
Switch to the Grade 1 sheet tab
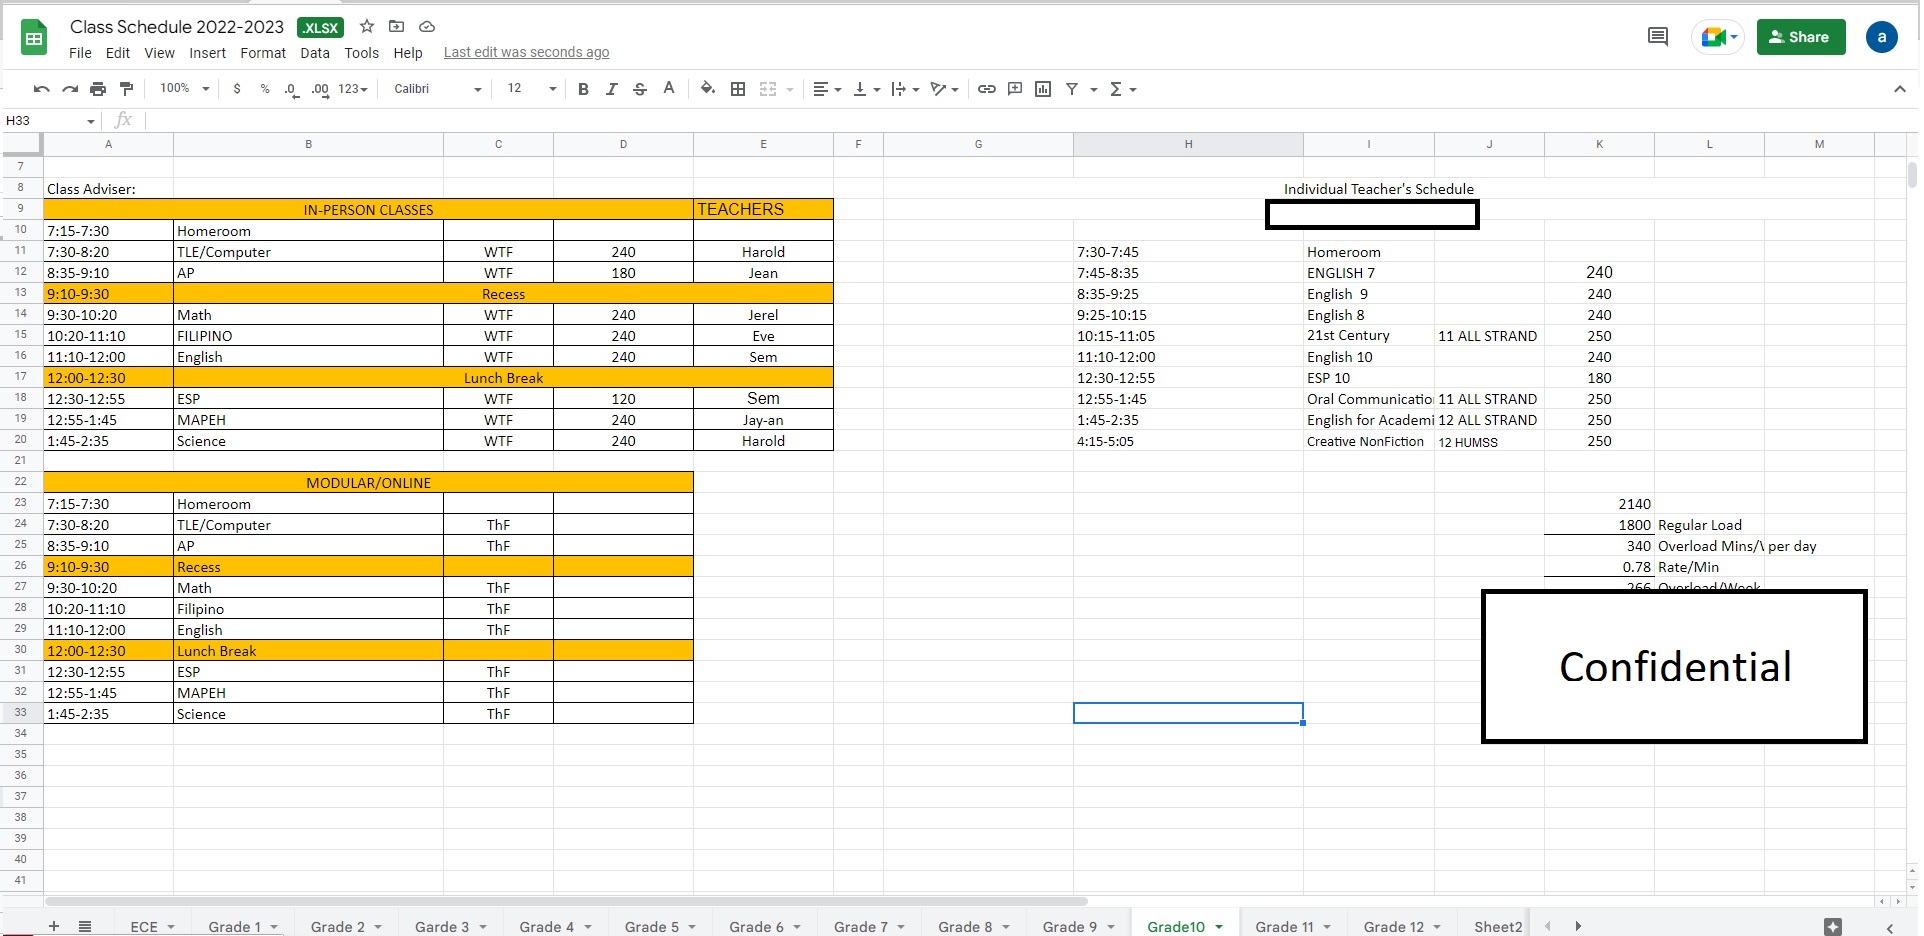click(x=234, y=927)
